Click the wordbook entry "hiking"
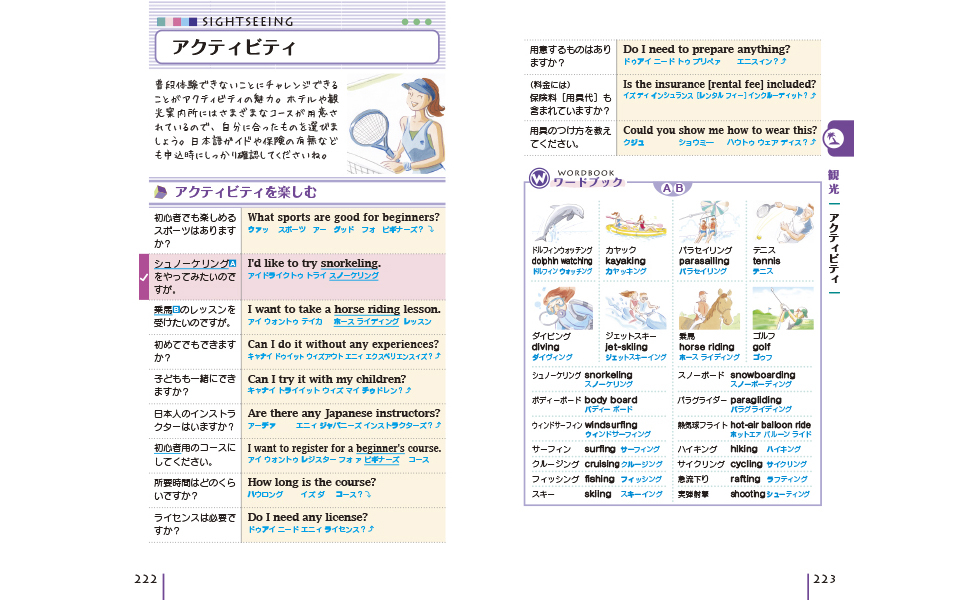 coord(744,449)
